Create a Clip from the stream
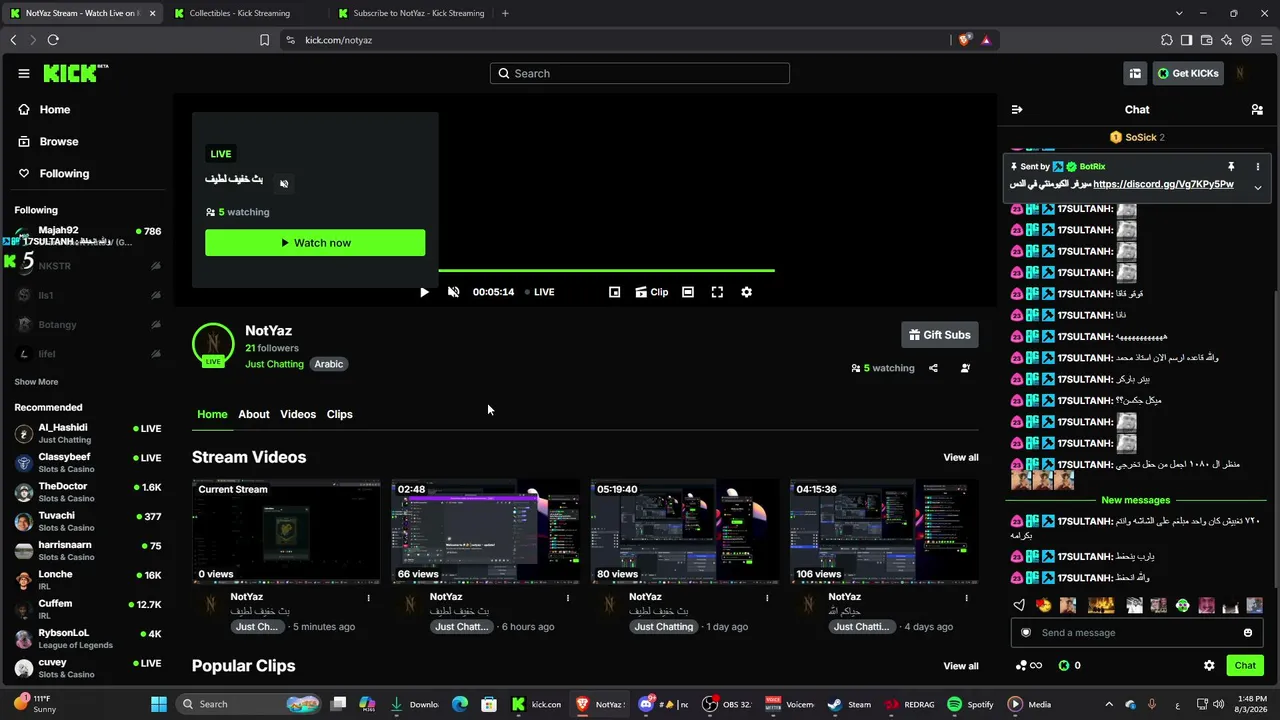The width and height of the screenshot is (1280, 720). [652, 292]
